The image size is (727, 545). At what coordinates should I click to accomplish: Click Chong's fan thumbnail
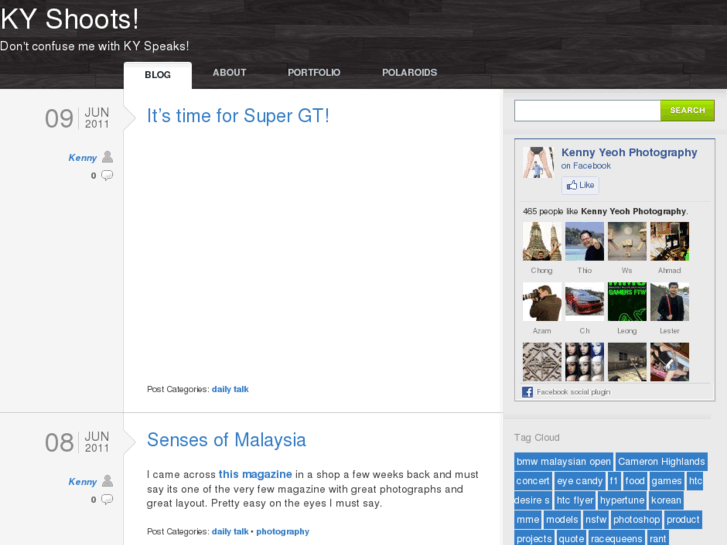[542, 241]
